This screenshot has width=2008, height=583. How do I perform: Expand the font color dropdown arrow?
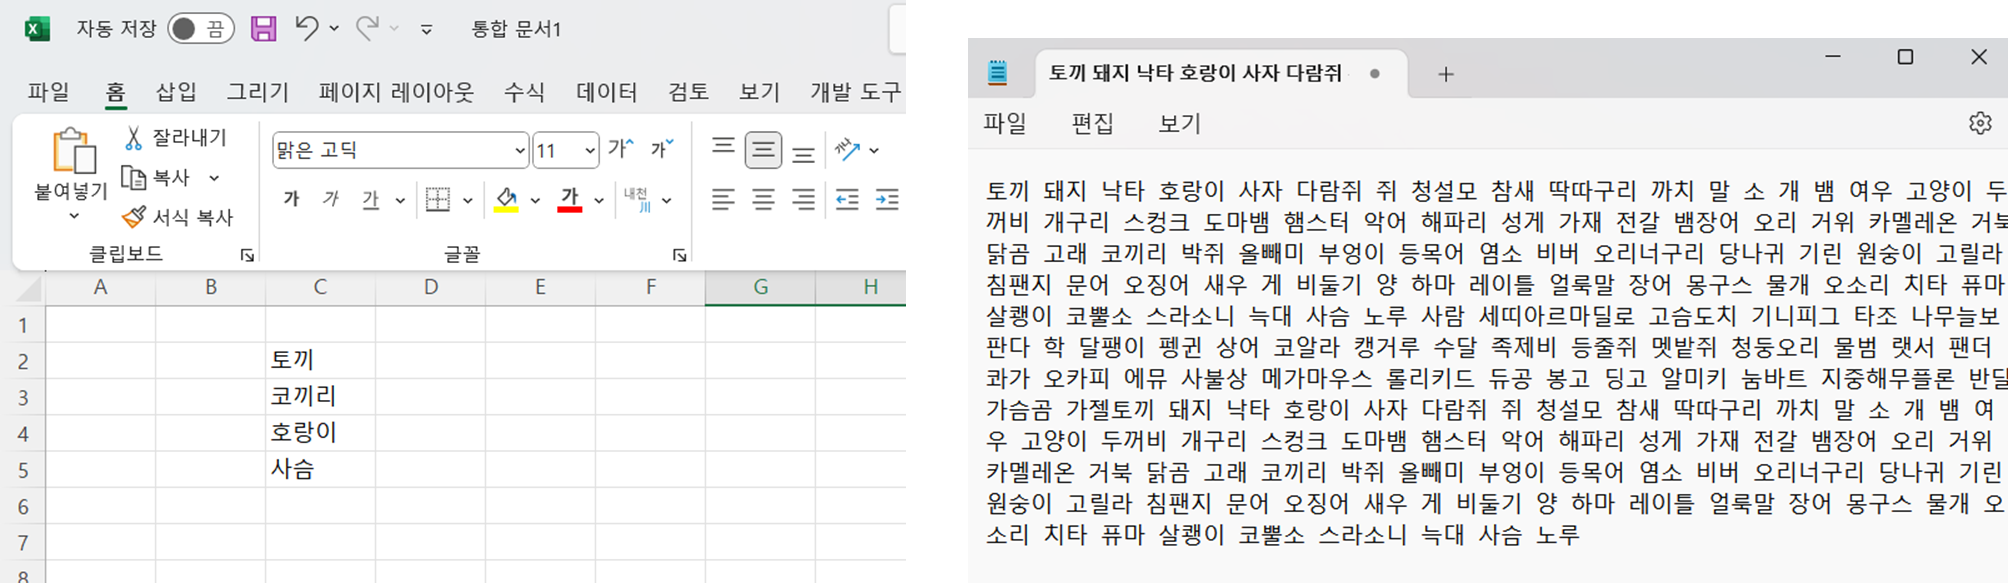(599, 200)
